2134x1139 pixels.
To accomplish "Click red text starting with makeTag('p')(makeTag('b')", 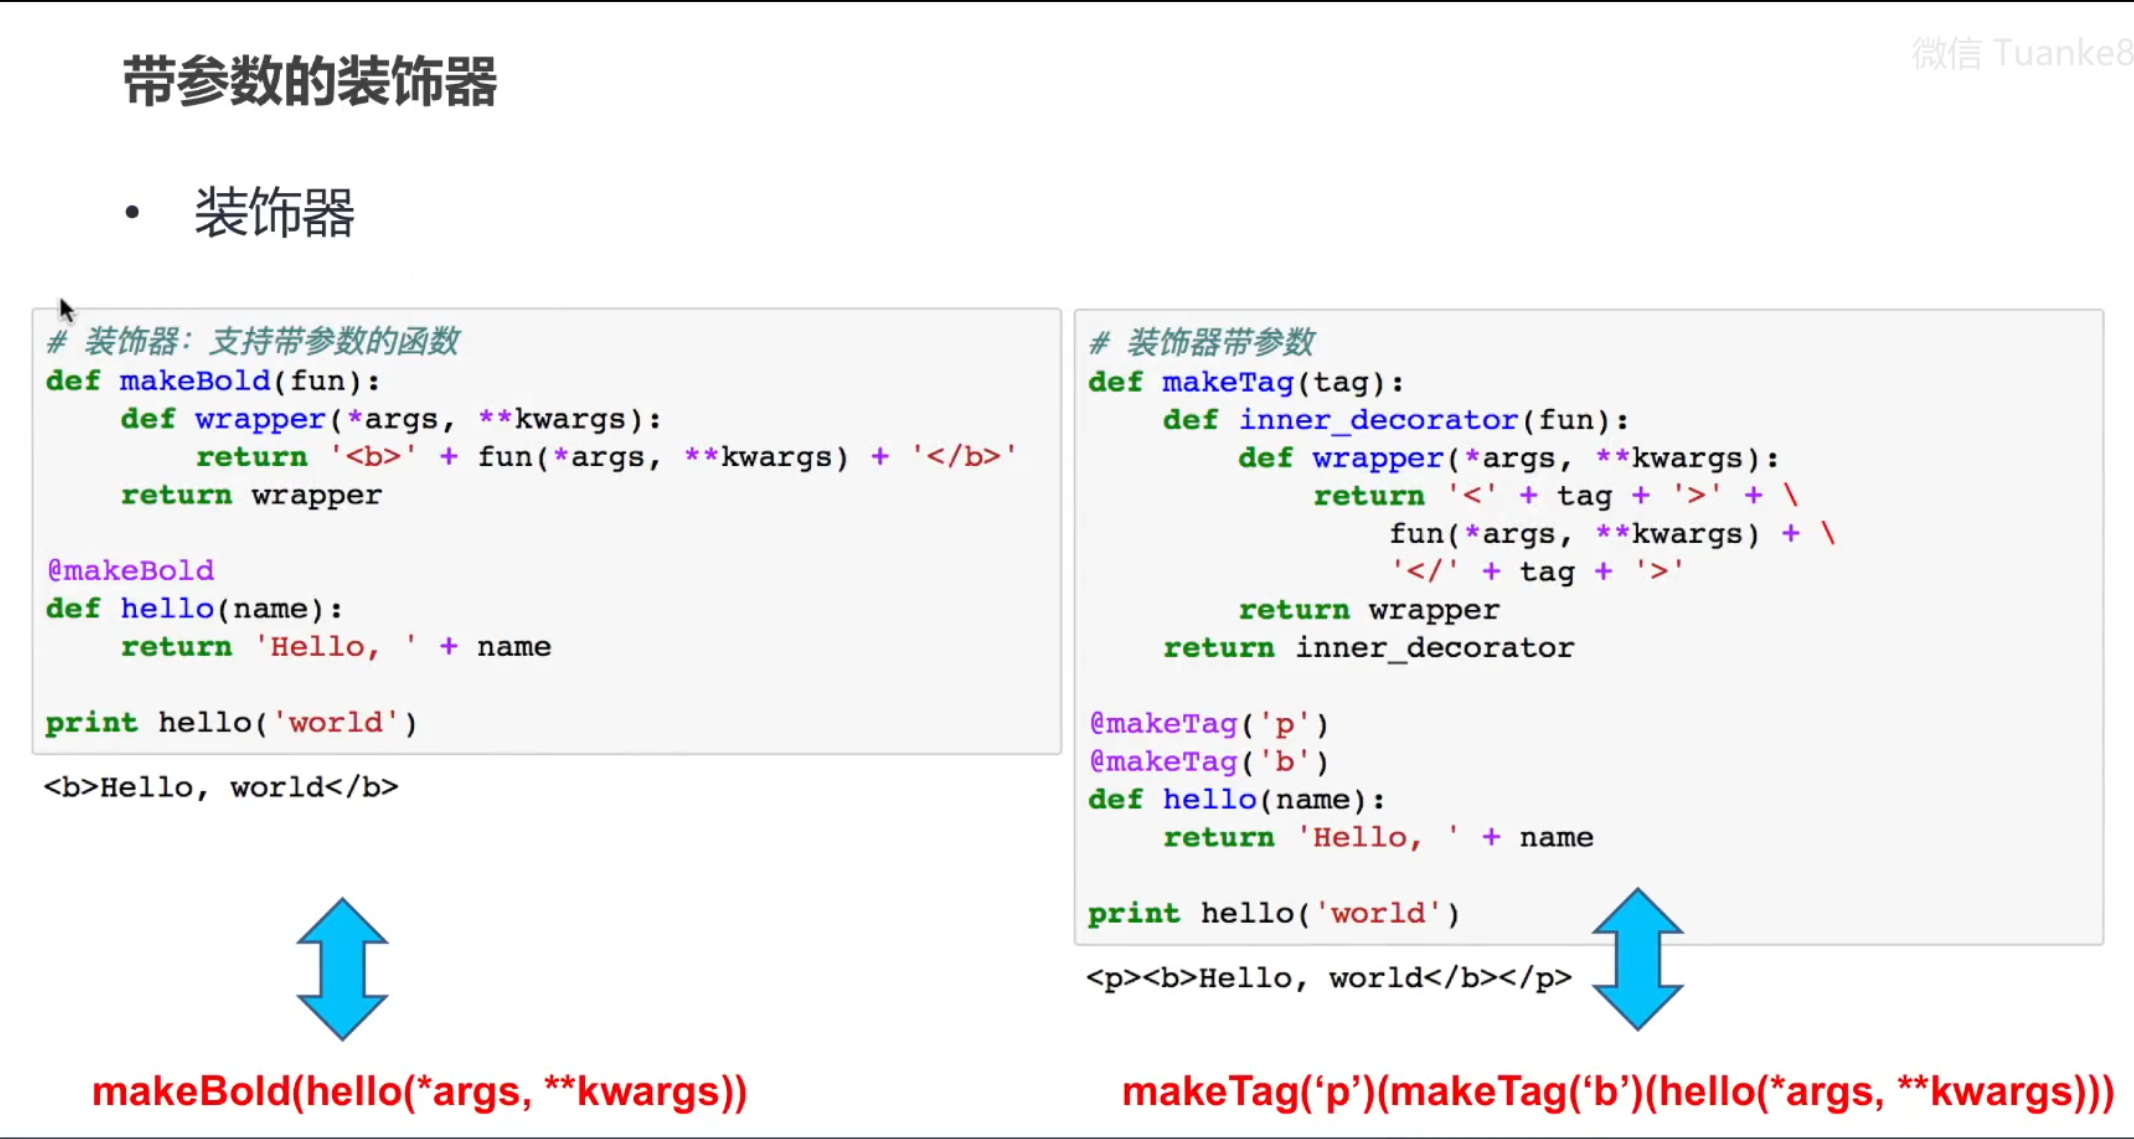I will pos(1617,1091).
